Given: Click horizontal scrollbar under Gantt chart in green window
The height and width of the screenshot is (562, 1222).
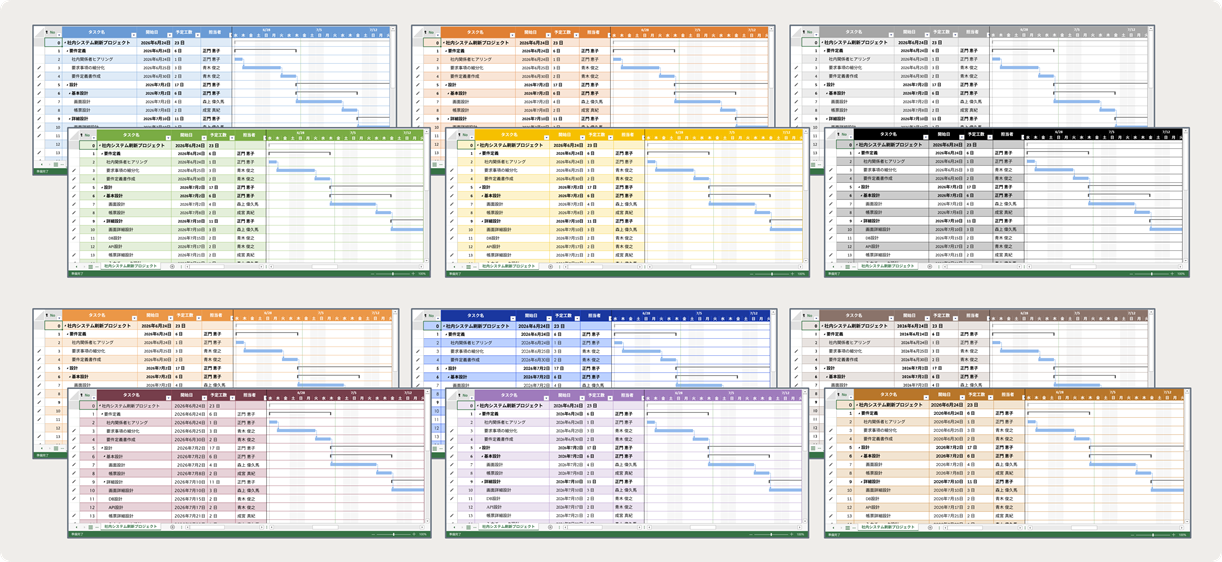Looking at the screenshot, I should (347, 266).
